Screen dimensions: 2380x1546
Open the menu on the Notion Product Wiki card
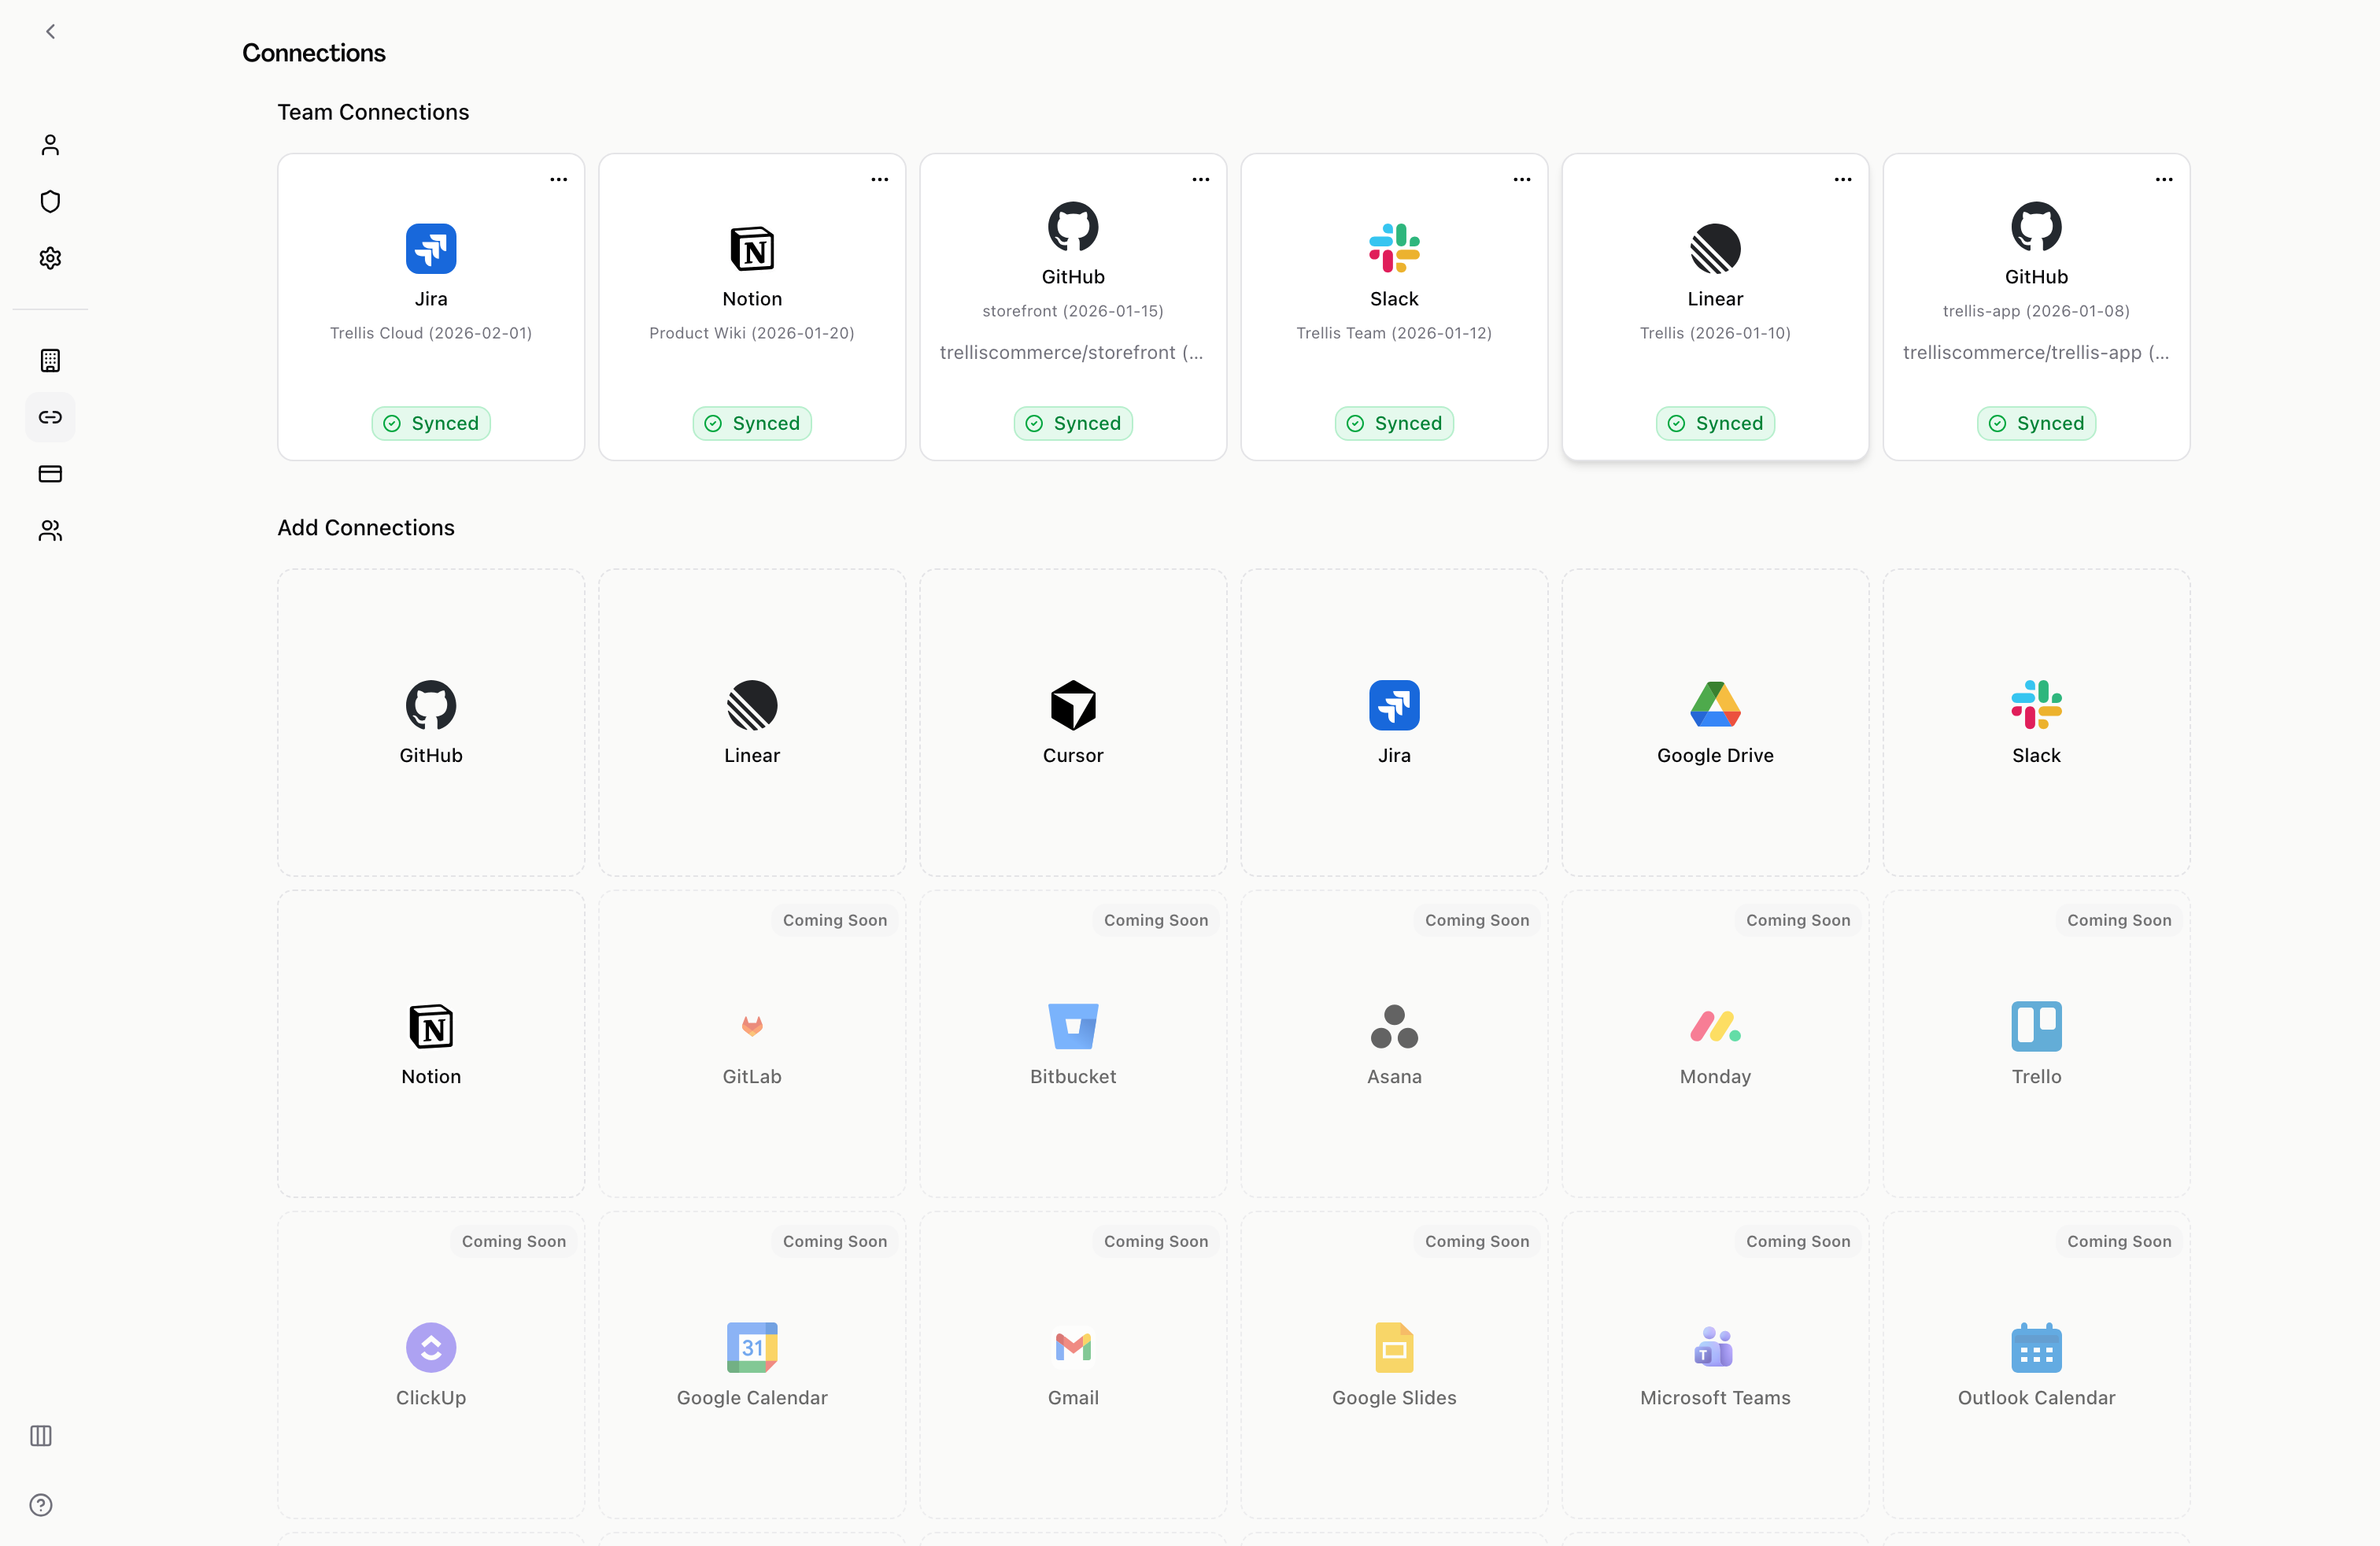879,179
